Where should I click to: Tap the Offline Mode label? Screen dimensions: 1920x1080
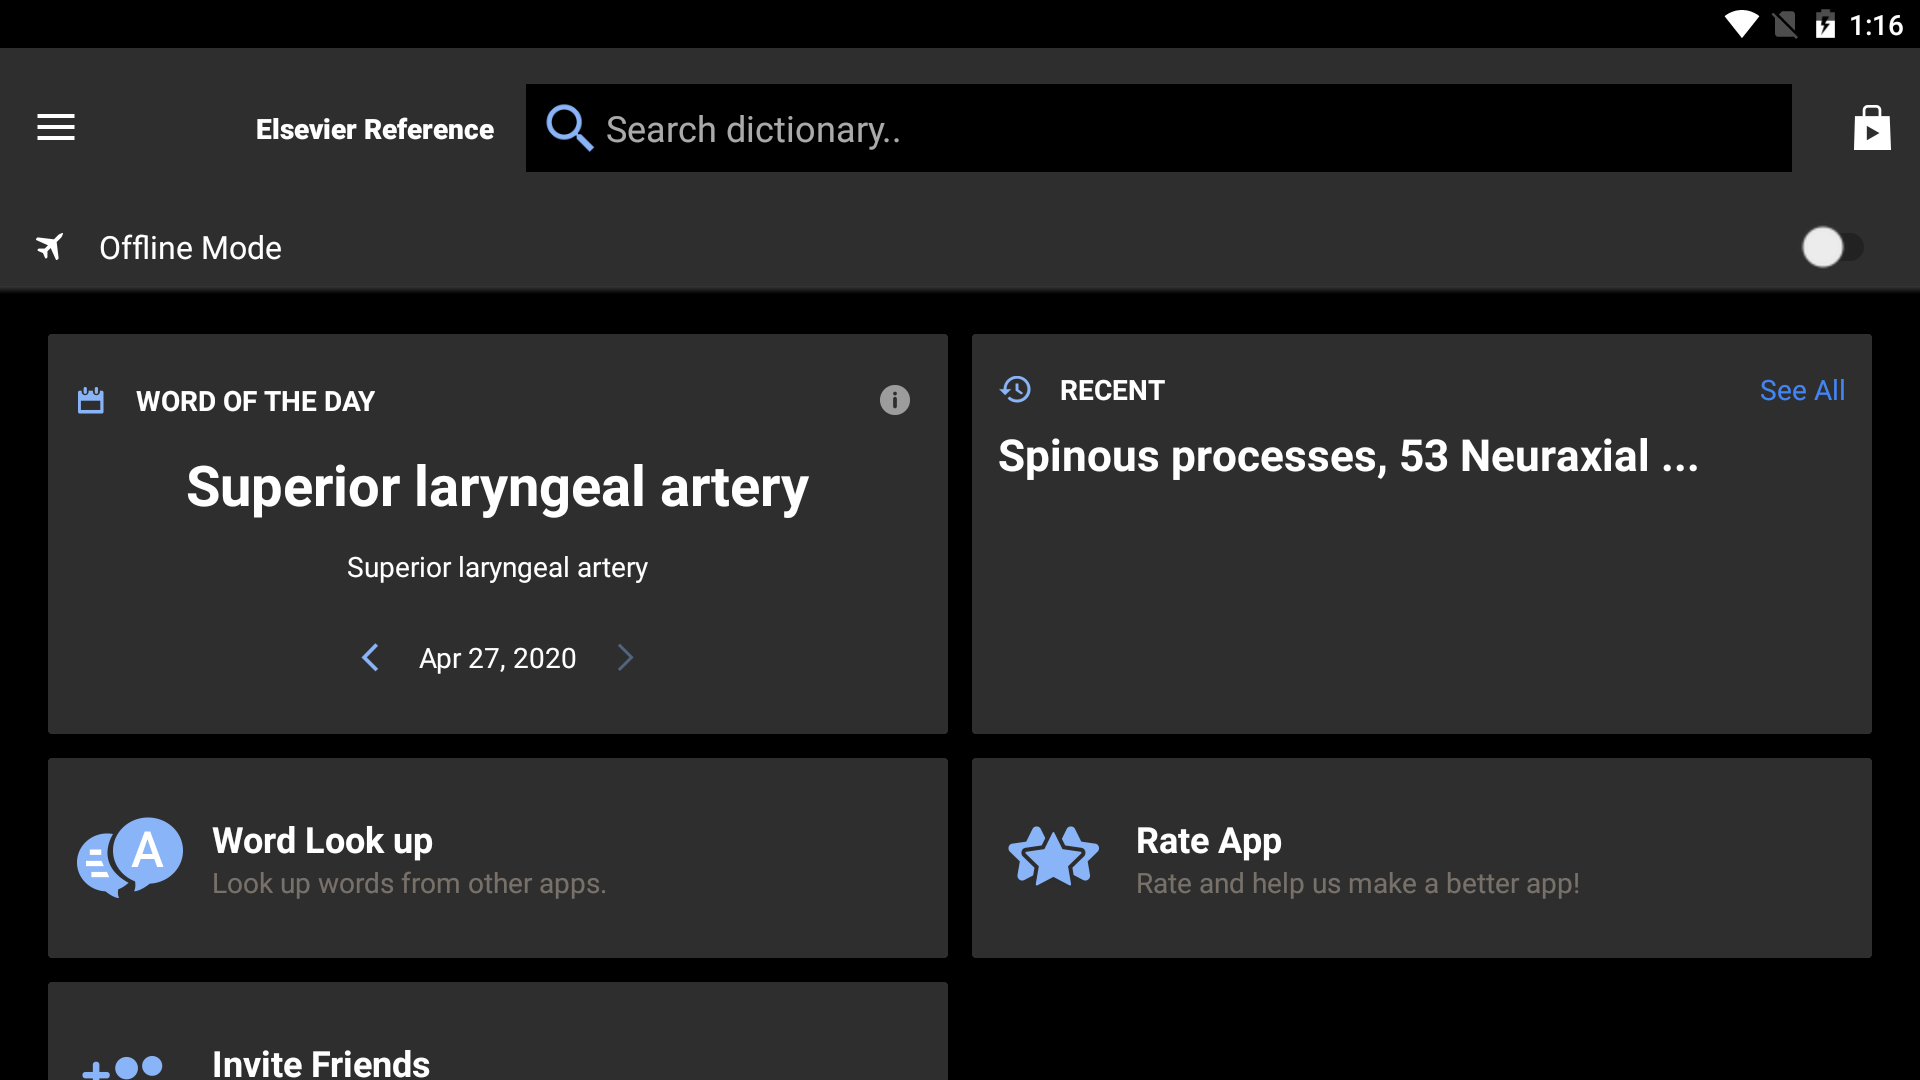coord(190,248)
